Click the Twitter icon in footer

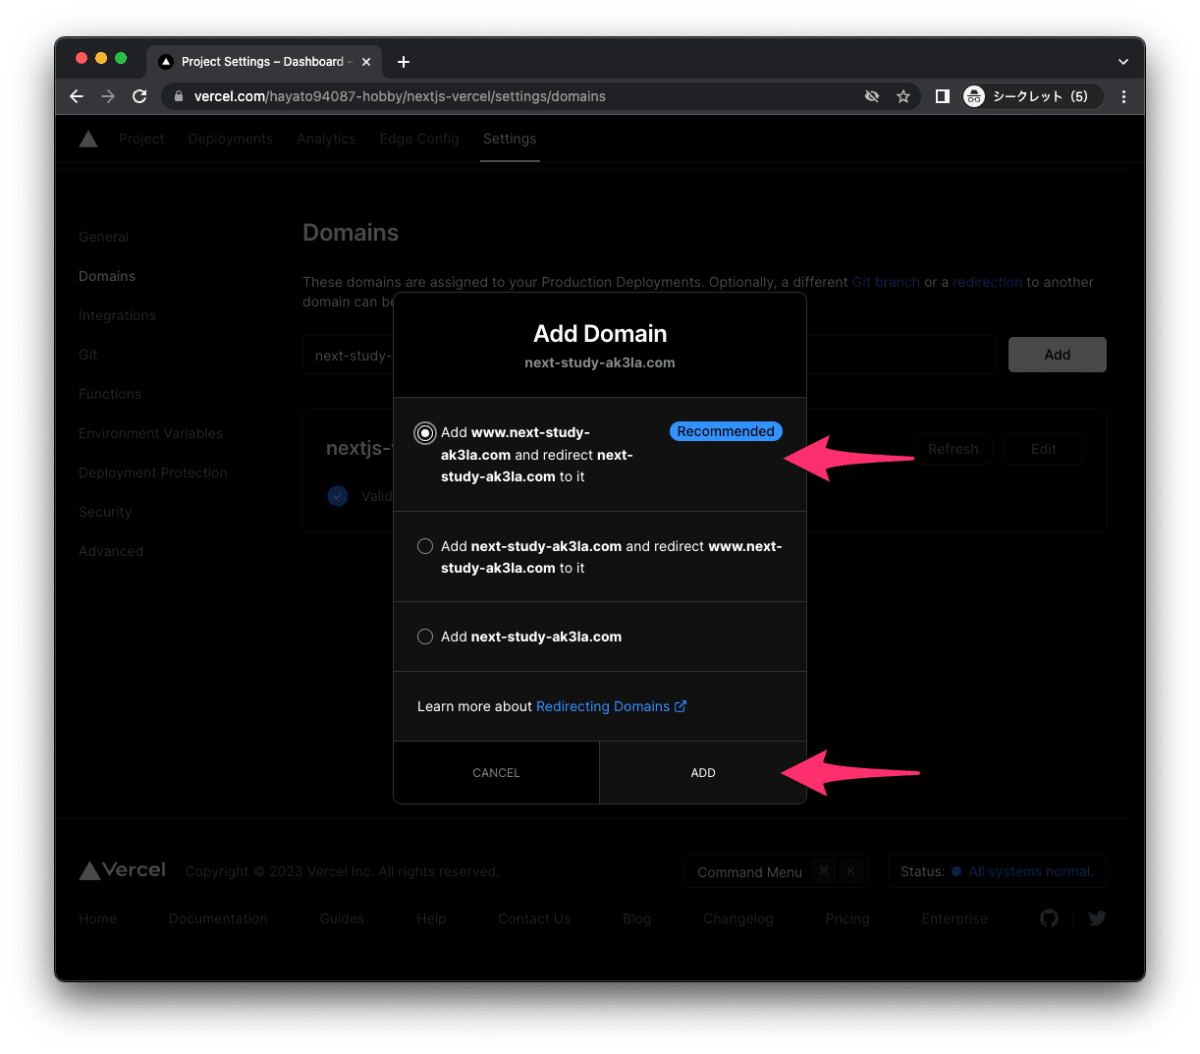tap(1097, 918)
